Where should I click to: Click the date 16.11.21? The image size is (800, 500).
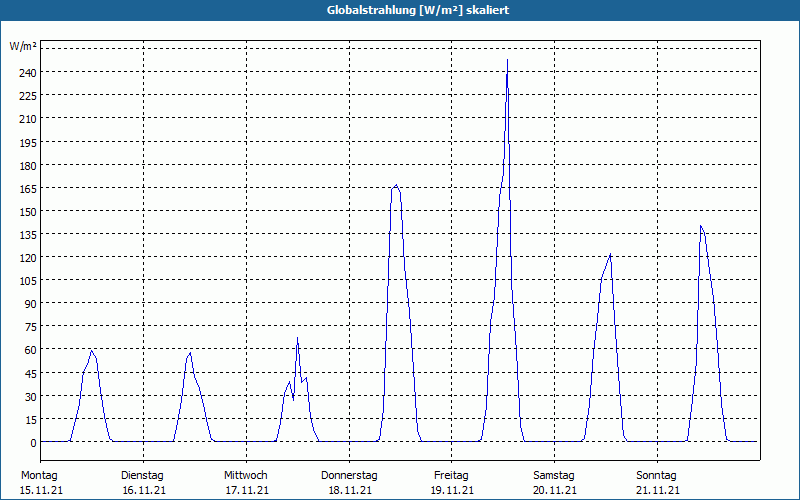click(x=144, y=491)
